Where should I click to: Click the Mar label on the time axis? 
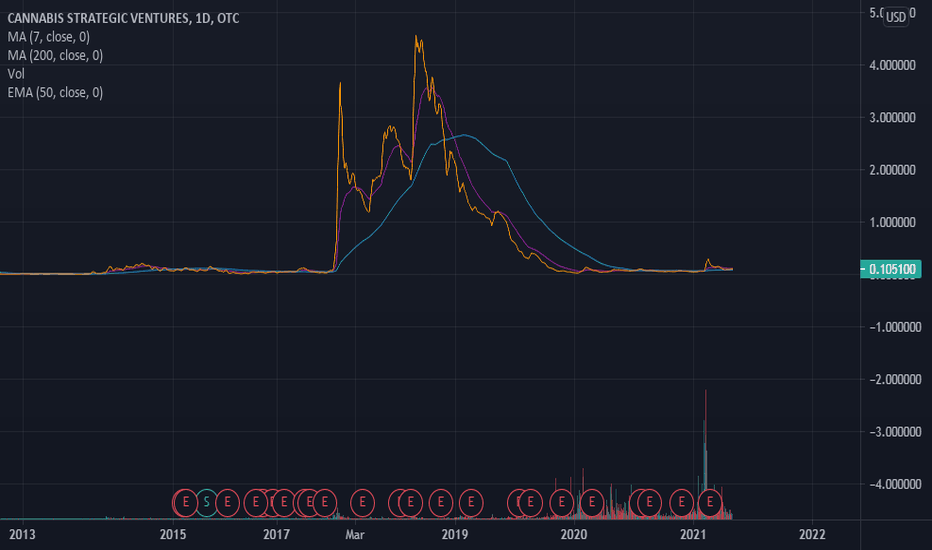pos(355,534)
